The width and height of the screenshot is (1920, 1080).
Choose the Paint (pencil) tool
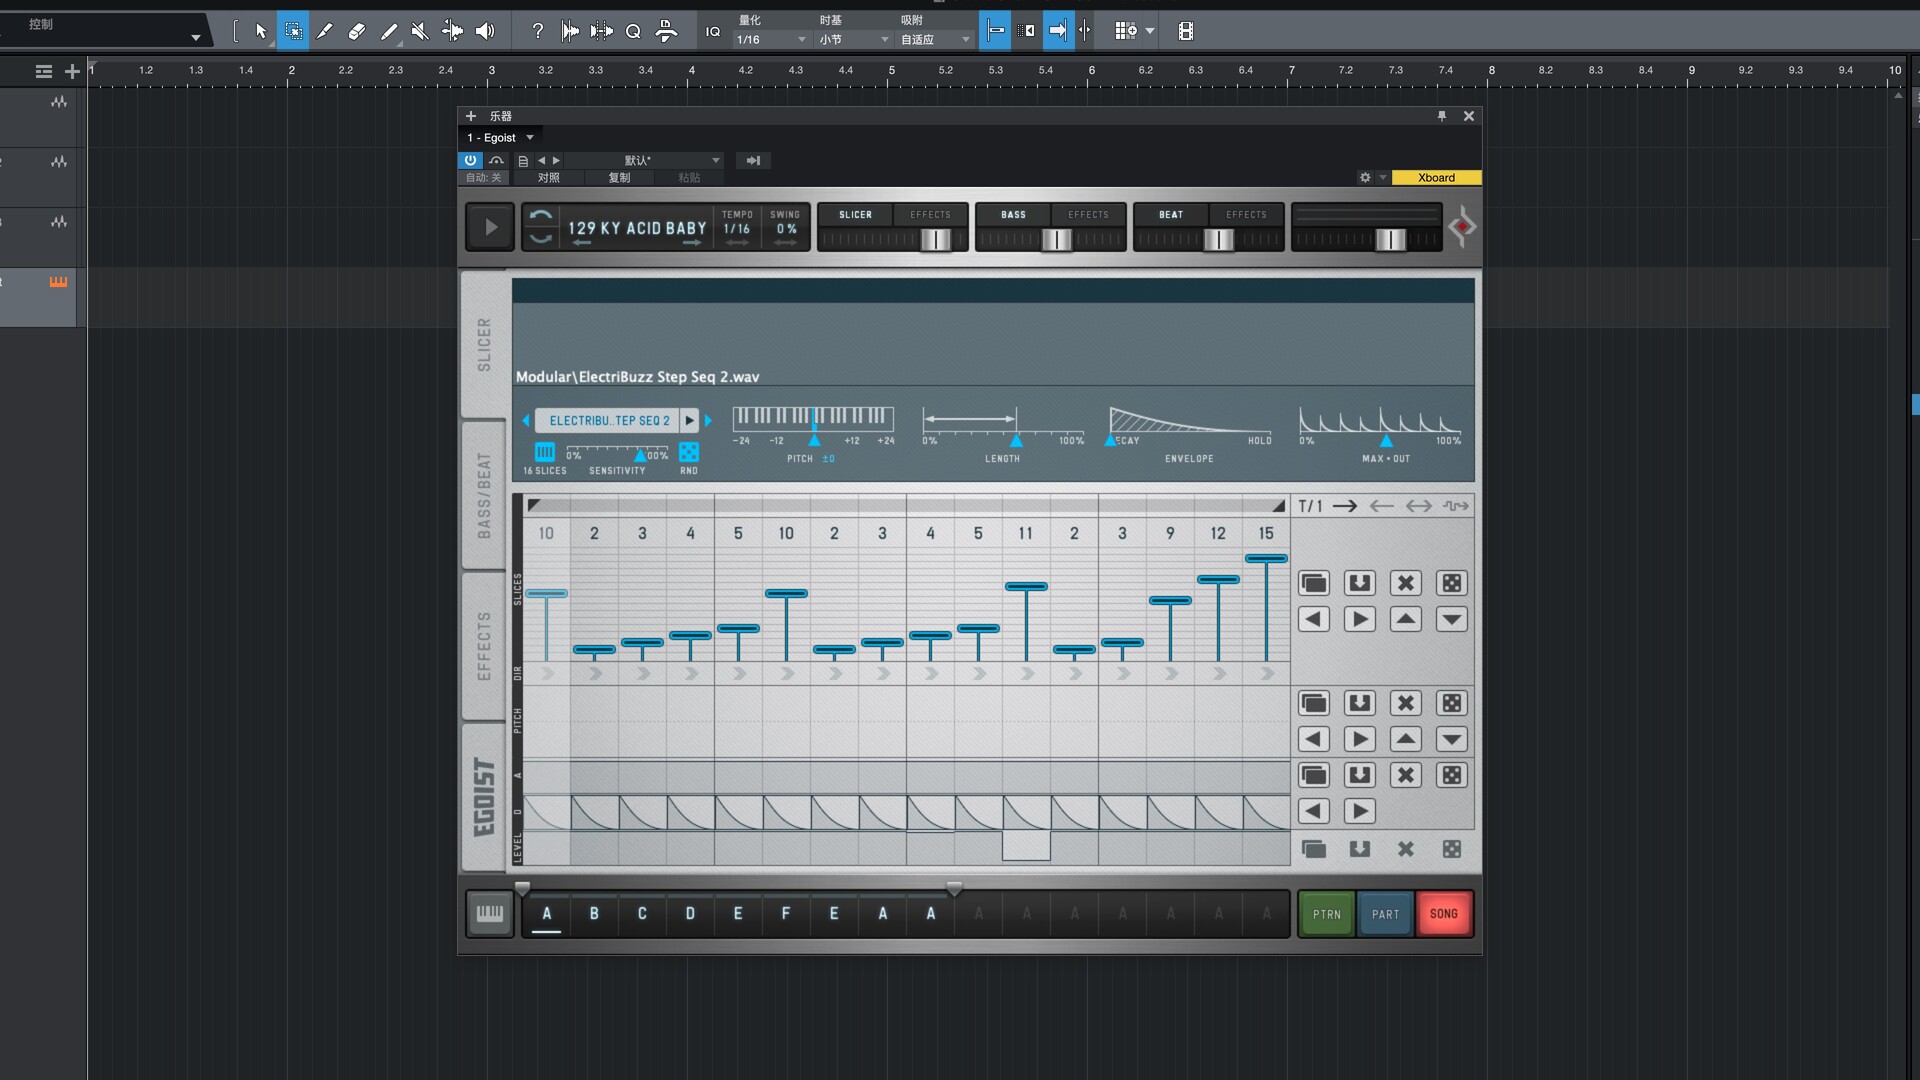325,31
